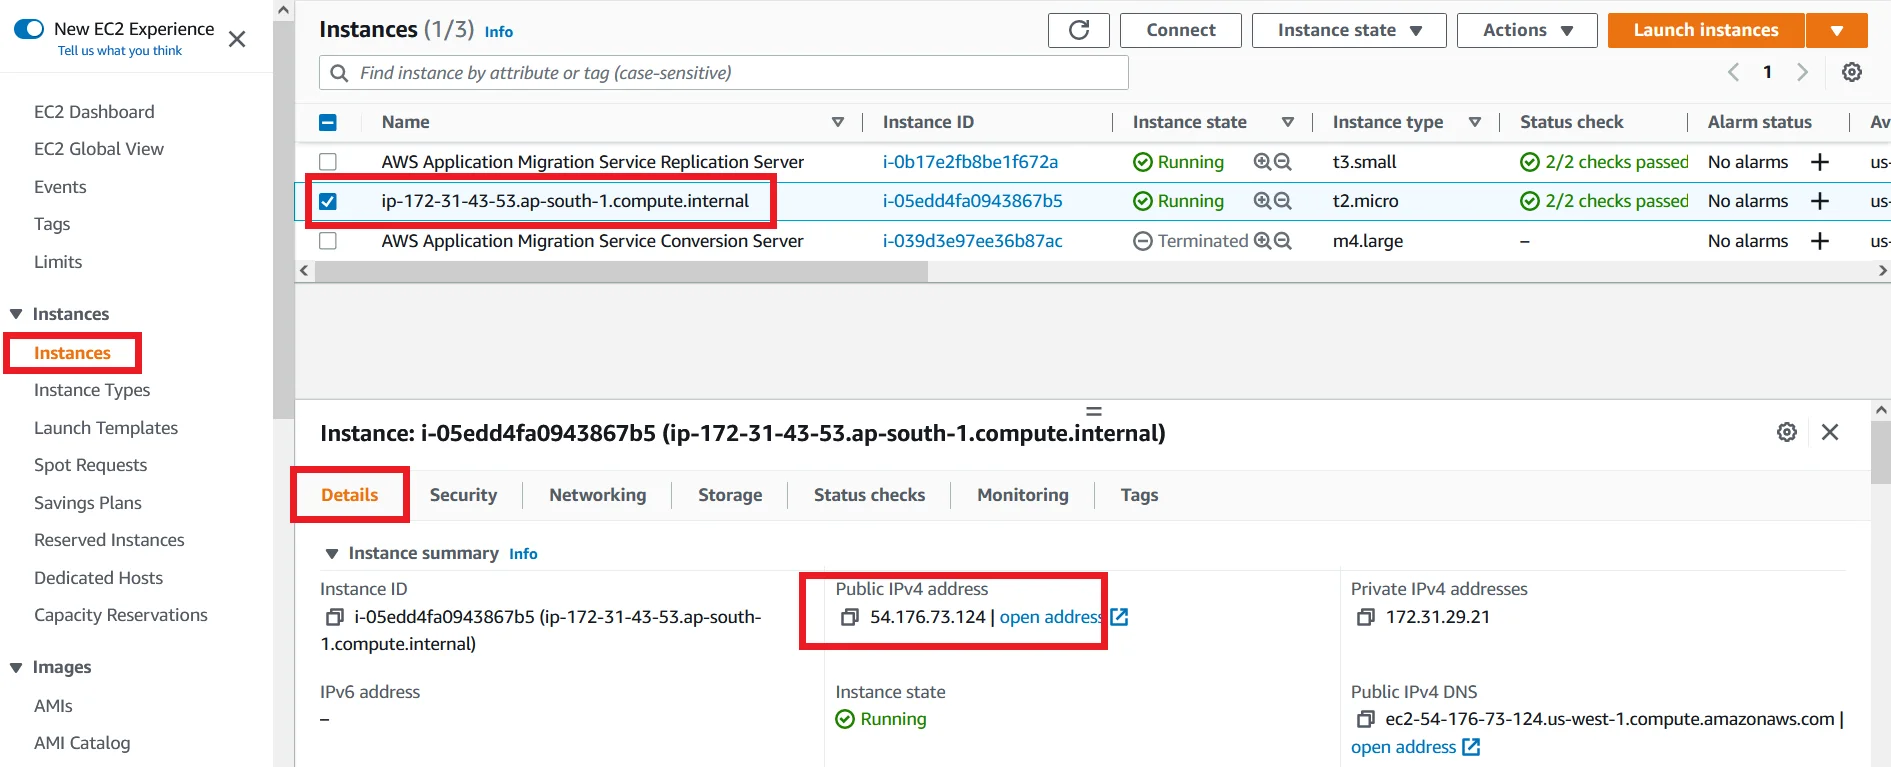Open external link icon below Public DNS
Screen dimensions: 1891x767
pyautogui.click(x=1471, y=747)
